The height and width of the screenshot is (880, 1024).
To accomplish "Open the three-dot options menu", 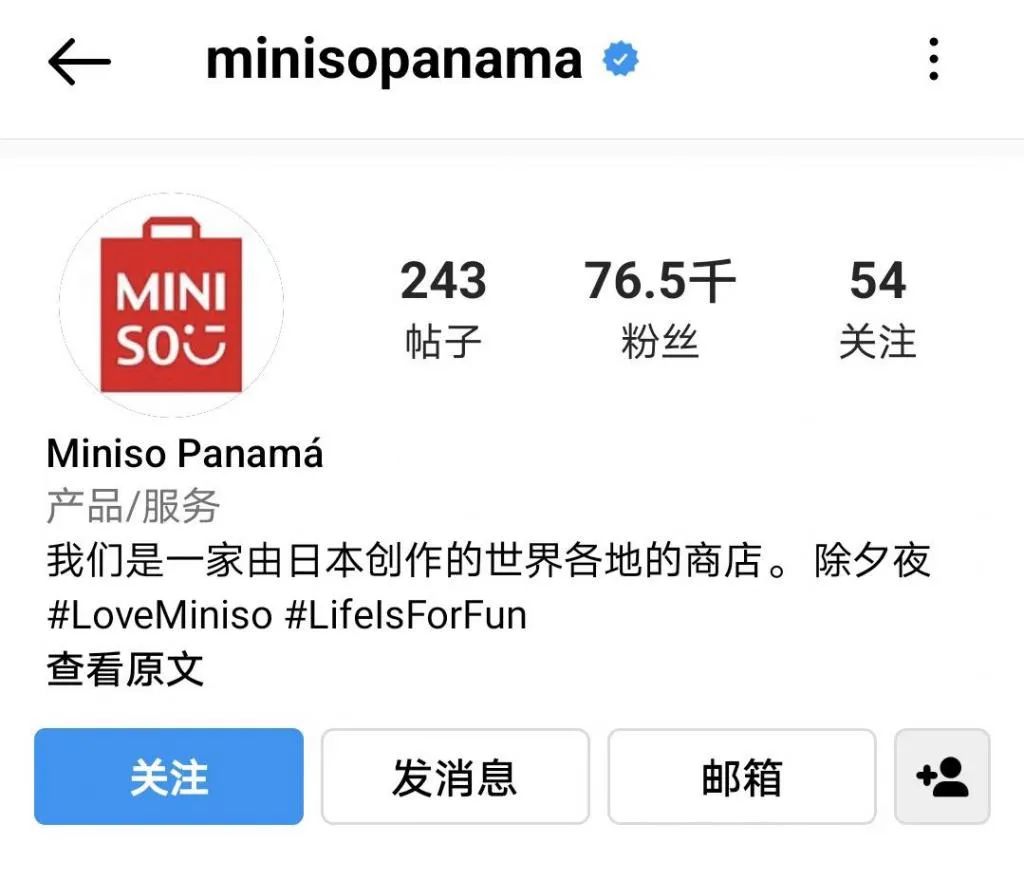I will tap(934, 59).
